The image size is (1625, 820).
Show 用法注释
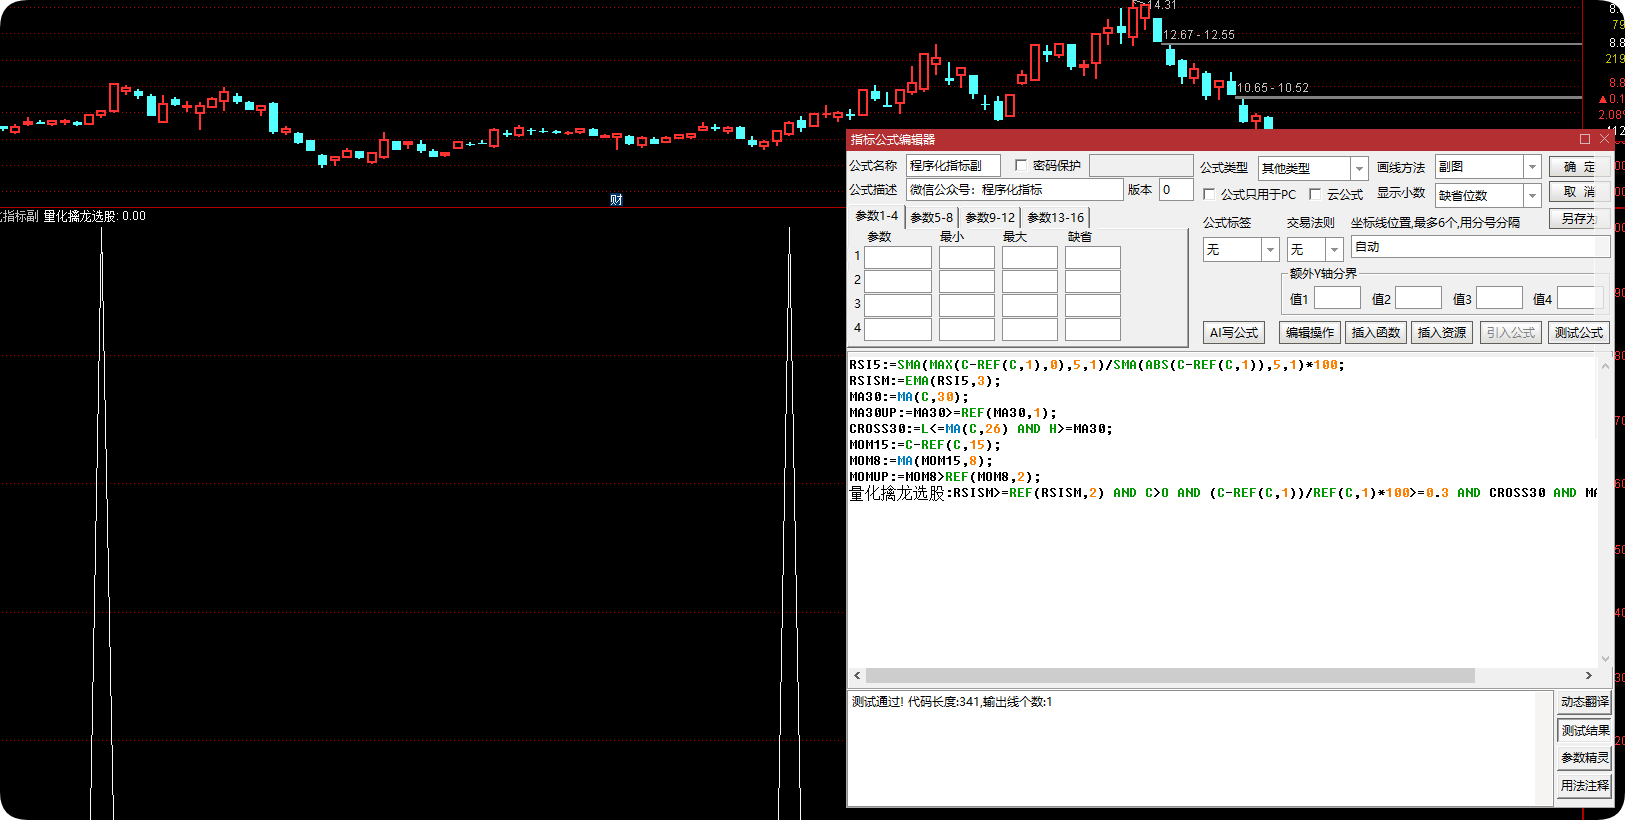click(1585, 786)
